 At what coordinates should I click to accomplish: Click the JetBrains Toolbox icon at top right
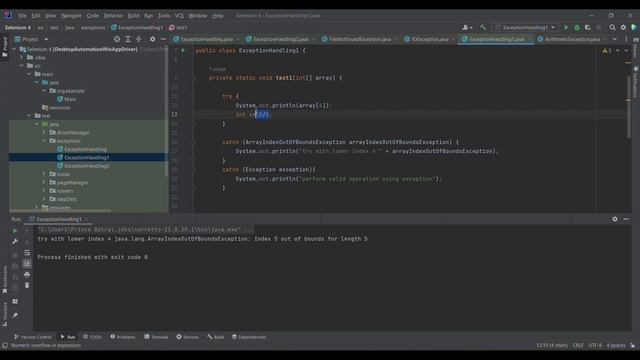coord(634,27)
